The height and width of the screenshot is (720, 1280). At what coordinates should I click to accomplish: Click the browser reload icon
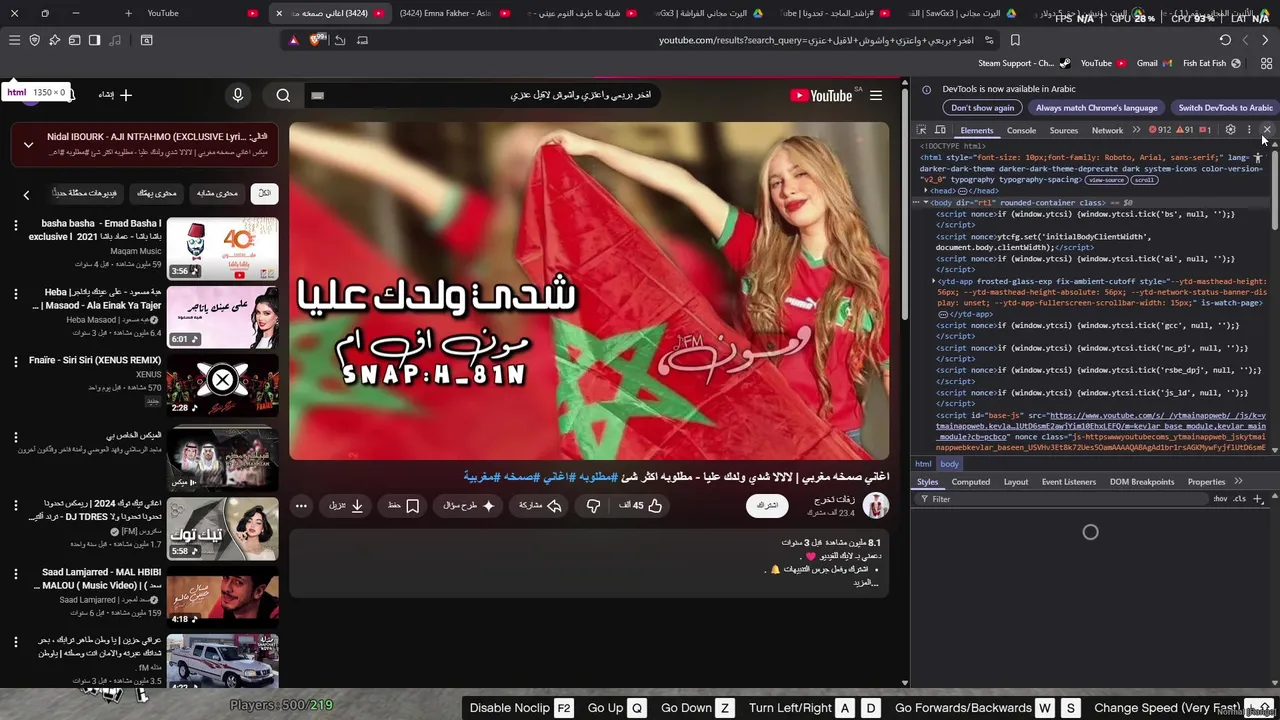coord(1225,40)
